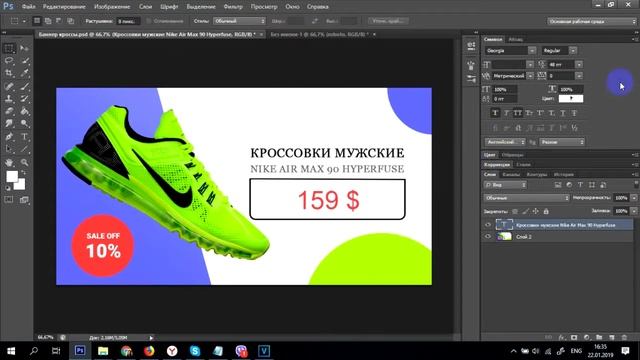Open the Изображение menu

point(112,7)
